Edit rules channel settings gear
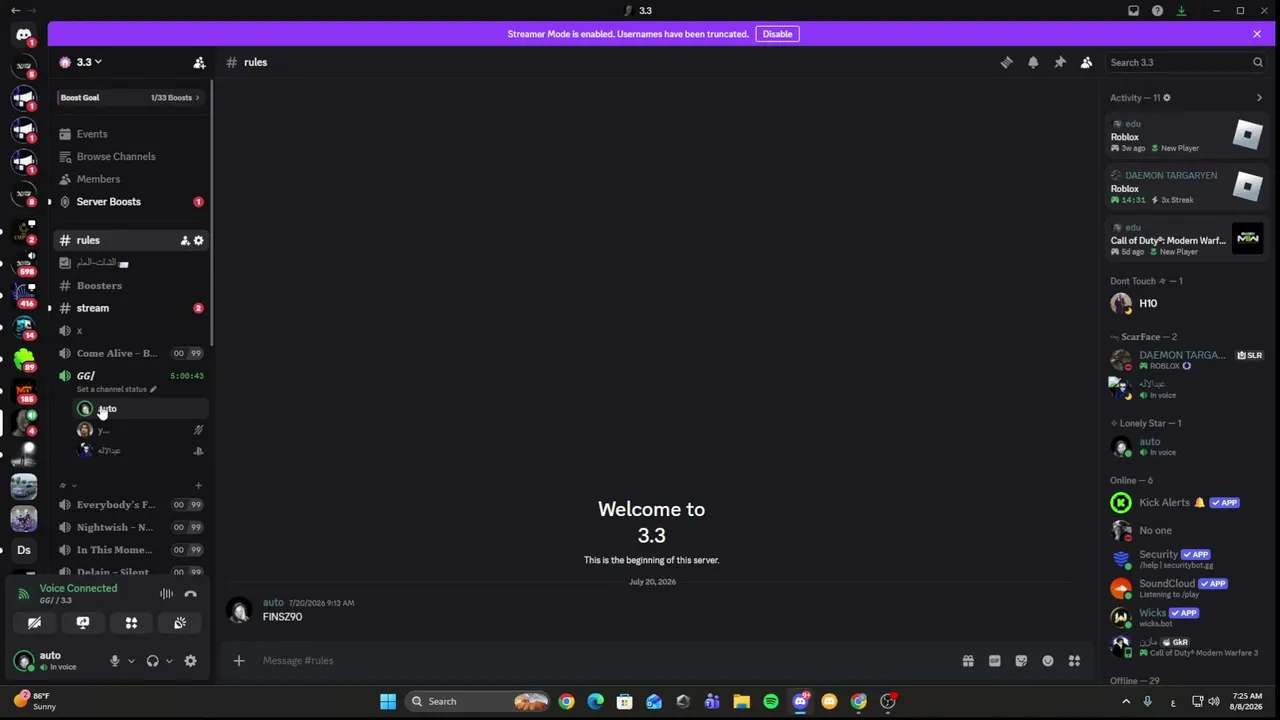The image size is (1280, 720). (x=198, y=240)
